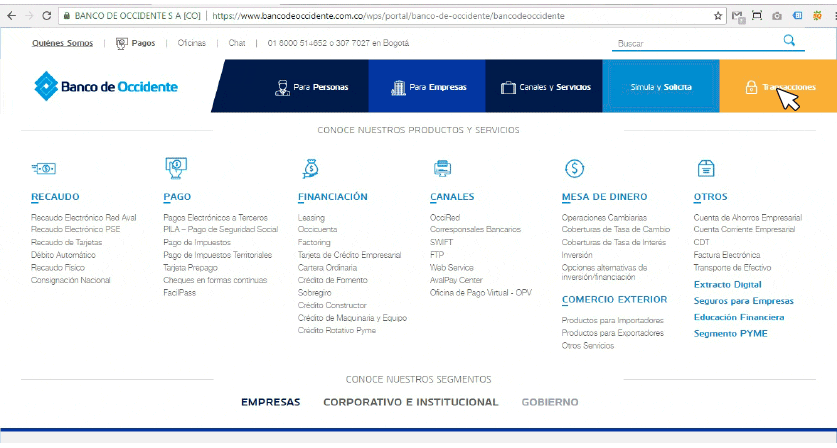The height and width of the screenshot is (448, 837).
Task: Open the Para Empresas menu
Action: click(x=427, y=86)
